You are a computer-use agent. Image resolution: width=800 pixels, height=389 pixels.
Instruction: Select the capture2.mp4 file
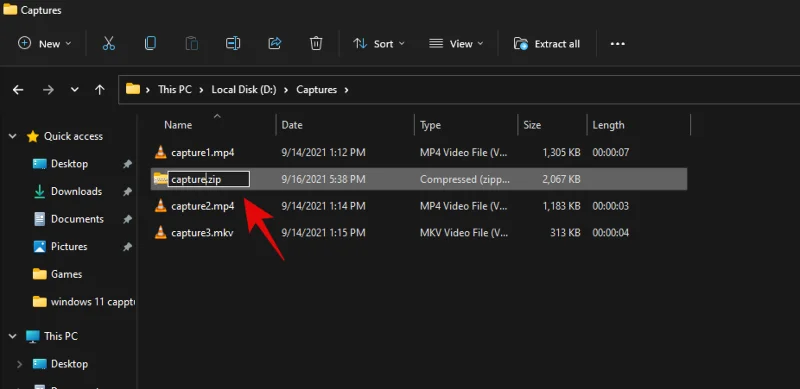click(203, 206)
